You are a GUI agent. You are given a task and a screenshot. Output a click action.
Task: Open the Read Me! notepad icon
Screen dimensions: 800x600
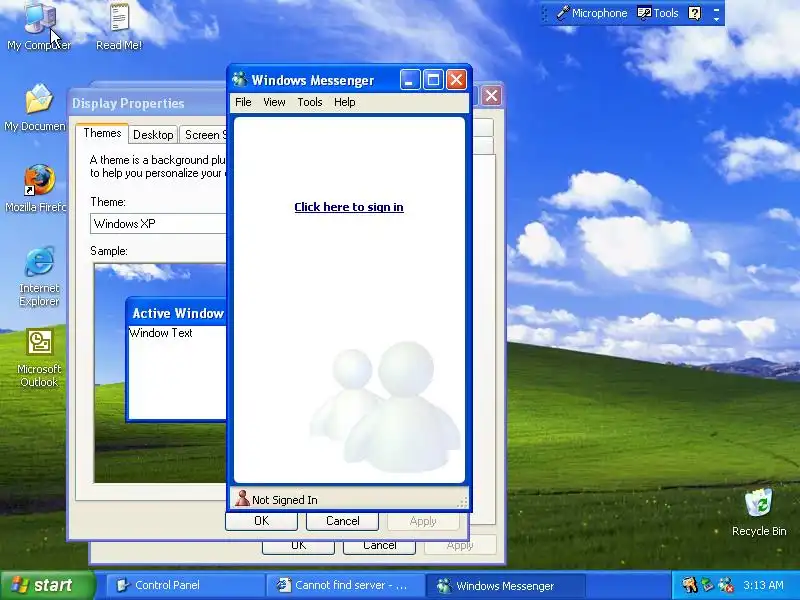119,26
